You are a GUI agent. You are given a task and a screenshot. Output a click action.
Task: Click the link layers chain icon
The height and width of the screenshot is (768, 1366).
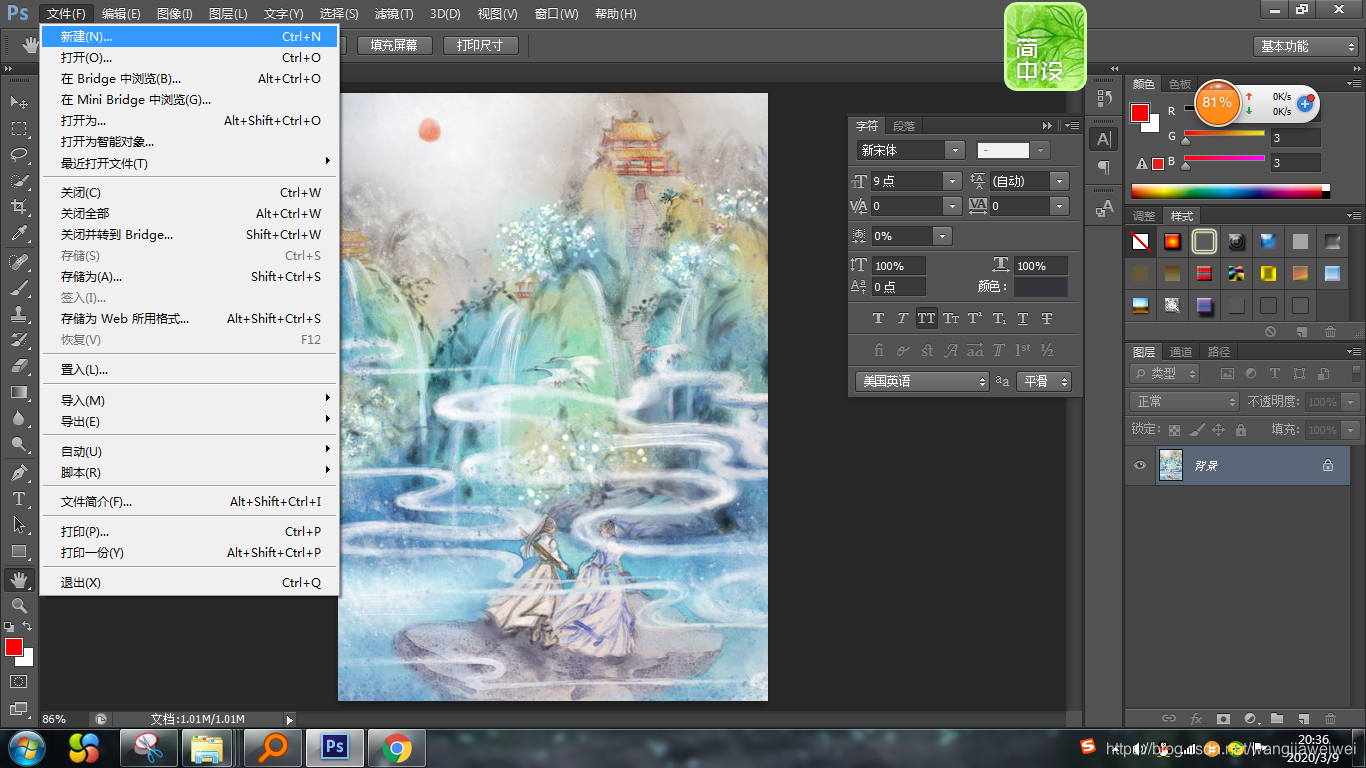pos(1168,718)
